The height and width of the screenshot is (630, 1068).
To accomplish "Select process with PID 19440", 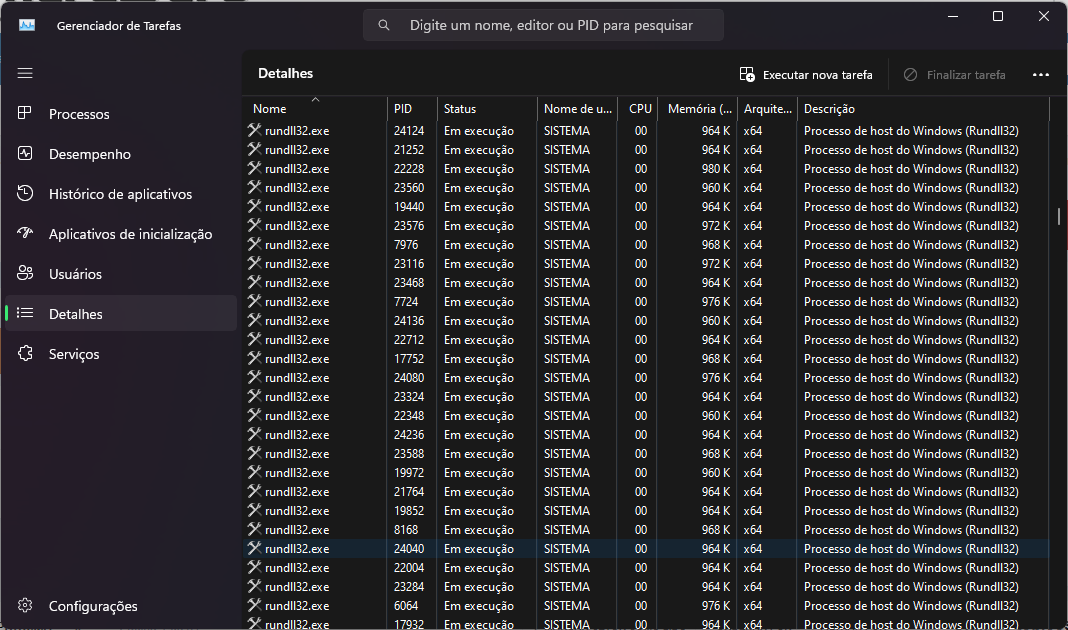I will [x=646, y=206].
